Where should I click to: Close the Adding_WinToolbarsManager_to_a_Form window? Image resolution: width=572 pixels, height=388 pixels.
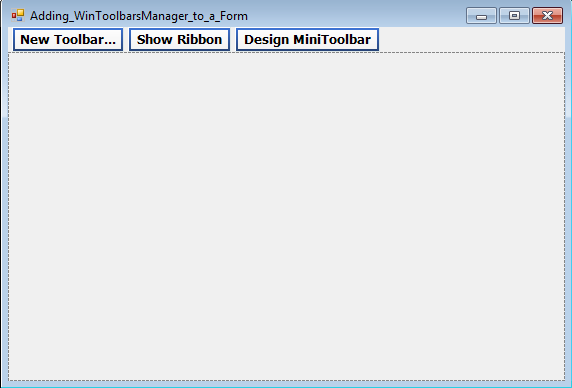click(x=547, y=16)
